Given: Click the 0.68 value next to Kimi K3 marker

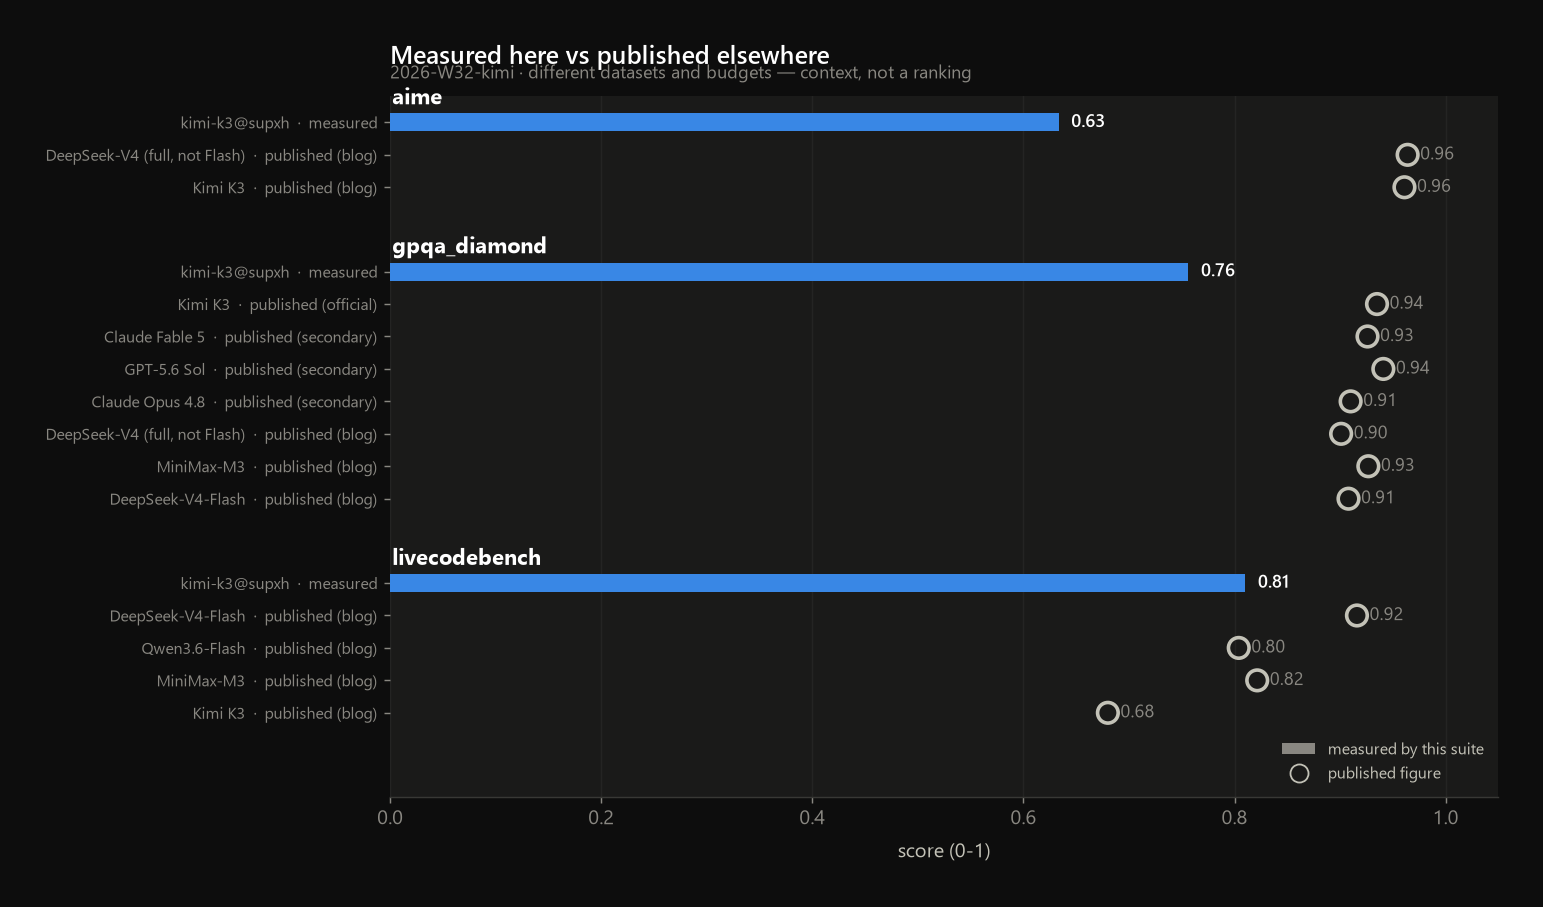Looking at the screenshot, I should pos(1137,712).
